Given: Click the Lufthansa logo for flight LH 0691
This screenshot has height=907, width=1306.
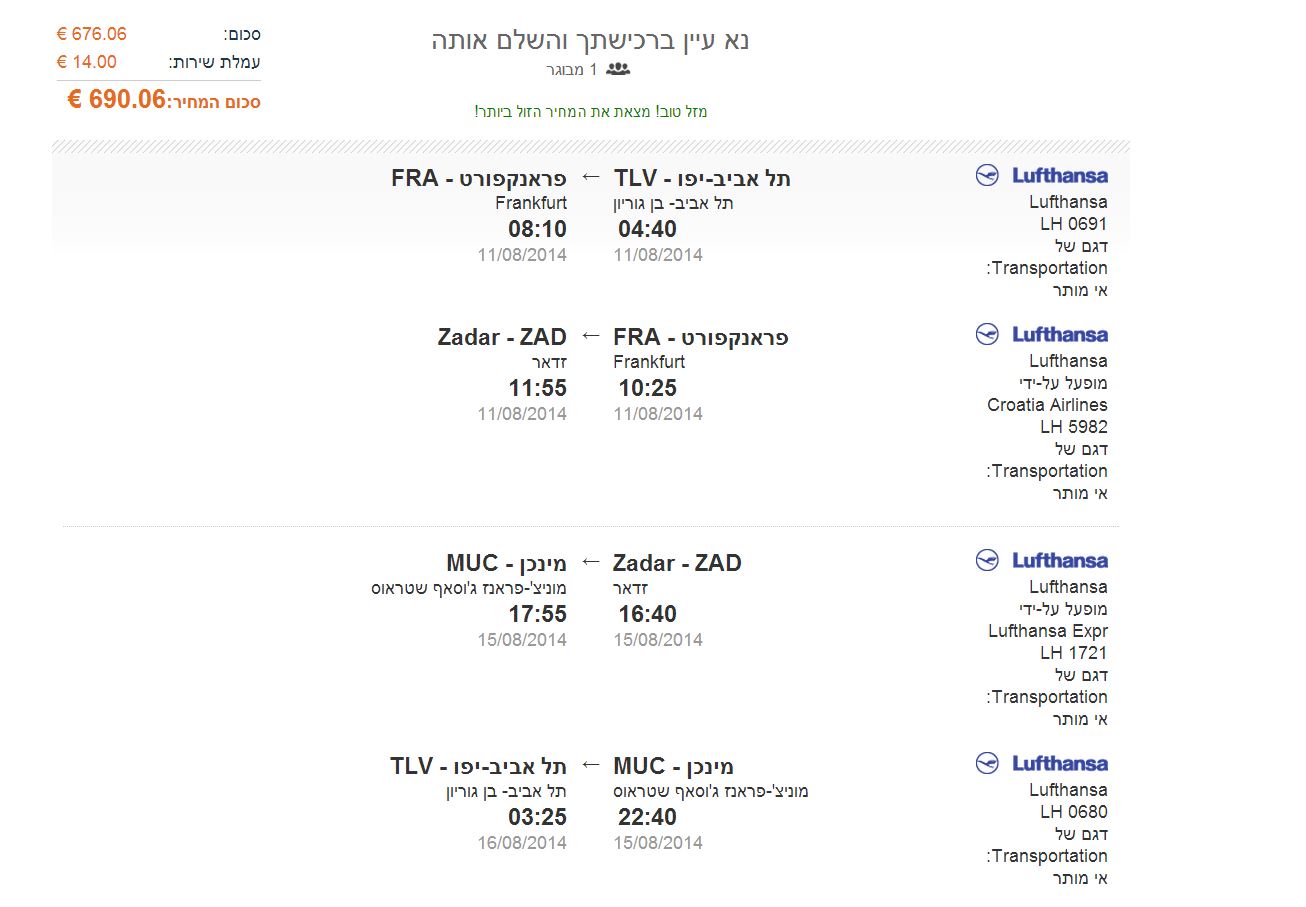Looking at the screenshot, I should tap(1042, 176).
